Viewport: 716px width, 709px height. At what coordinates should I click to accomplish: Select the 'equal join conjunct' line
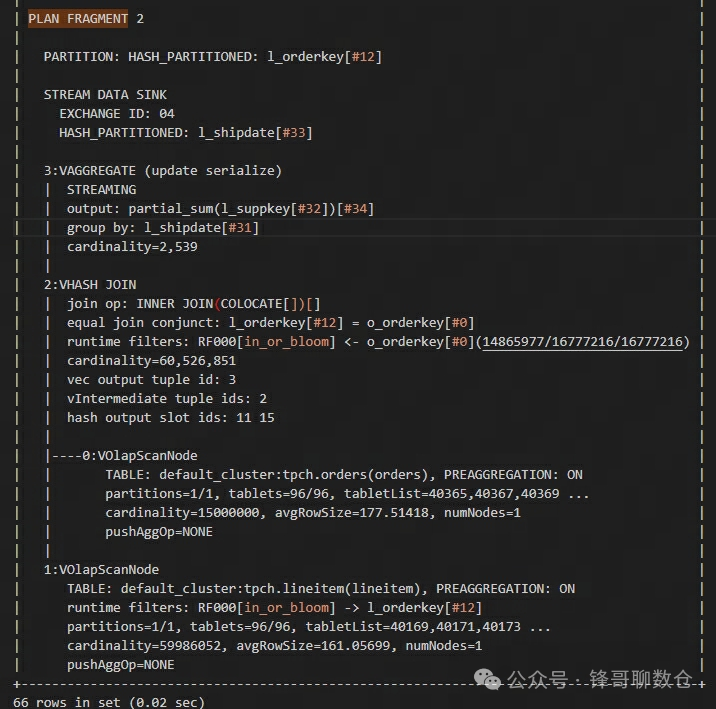(271, 323)
